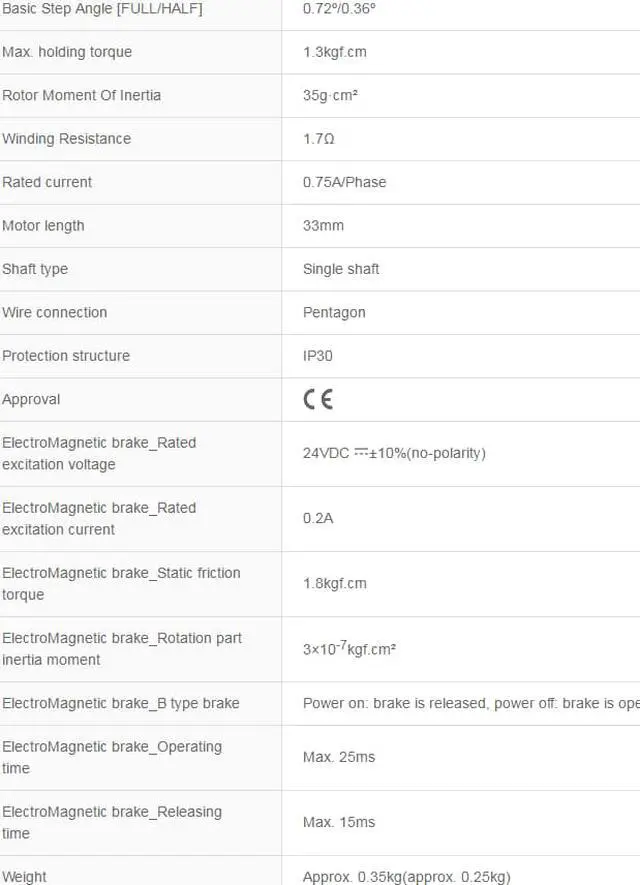Click the Basic Step Angle label

click(102, 9)
